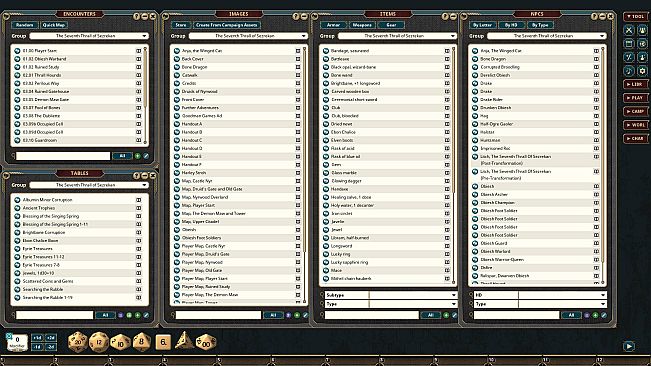Focus the search field in Encounters window
The width and height of the screenshot is (651, 366).
pos(63,156)
